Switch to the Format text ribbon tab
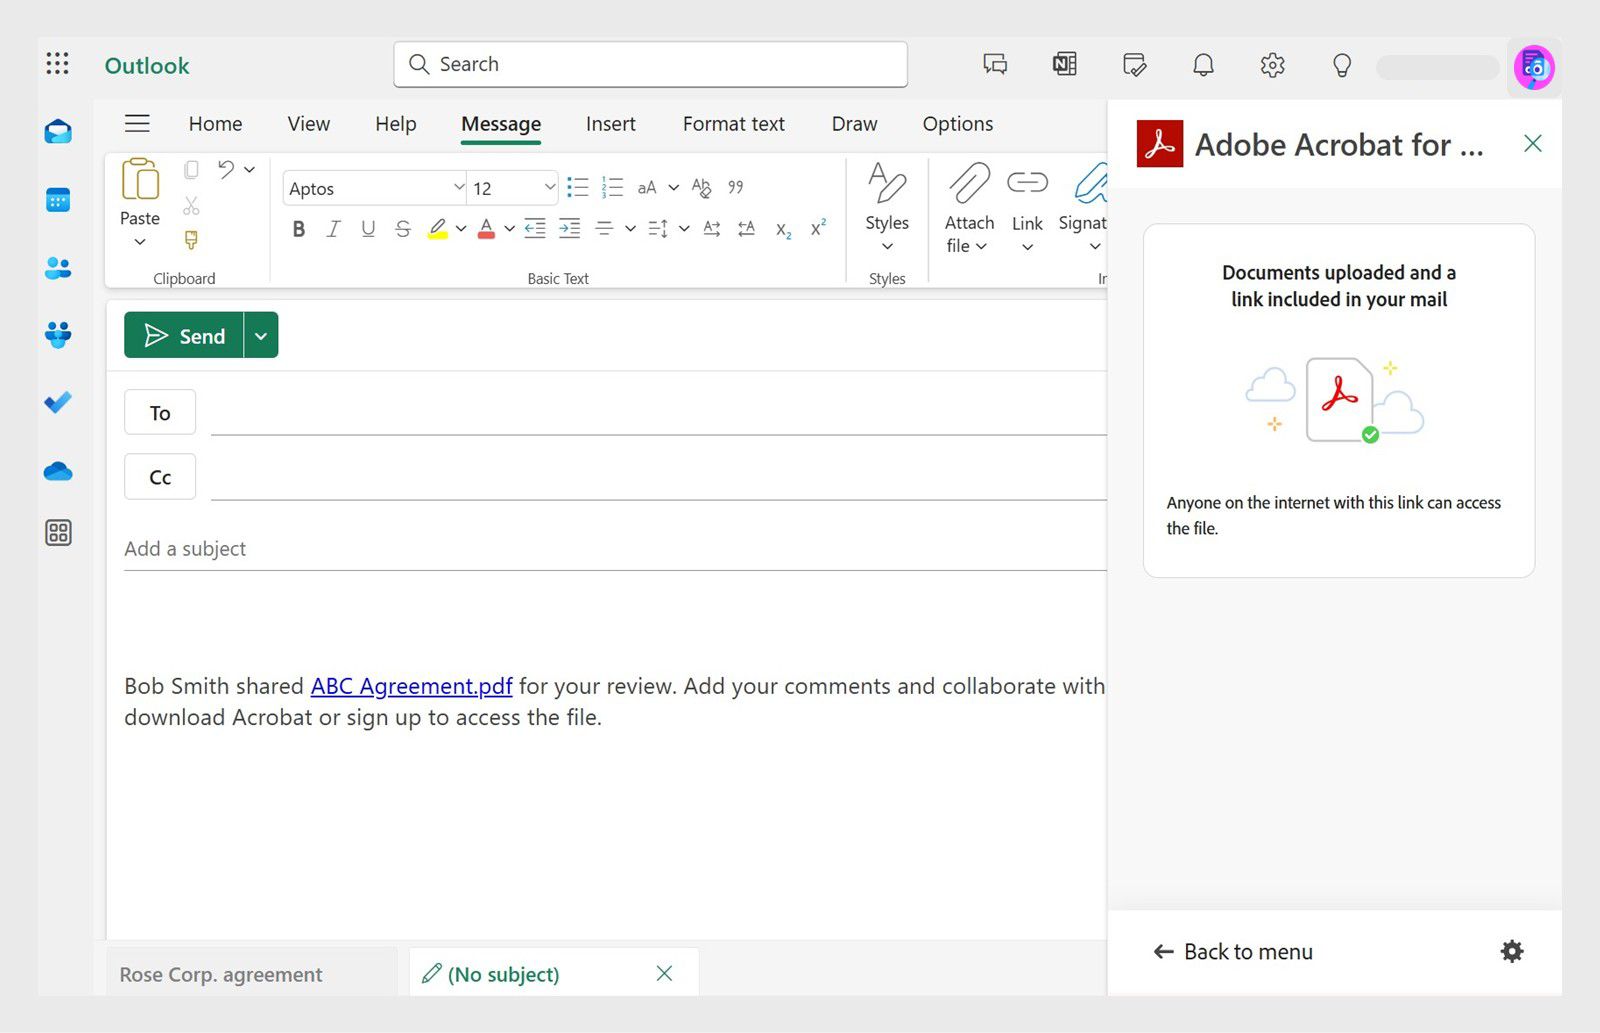The height and width of the screenshot is (1033, 1600). pos(733,123)
